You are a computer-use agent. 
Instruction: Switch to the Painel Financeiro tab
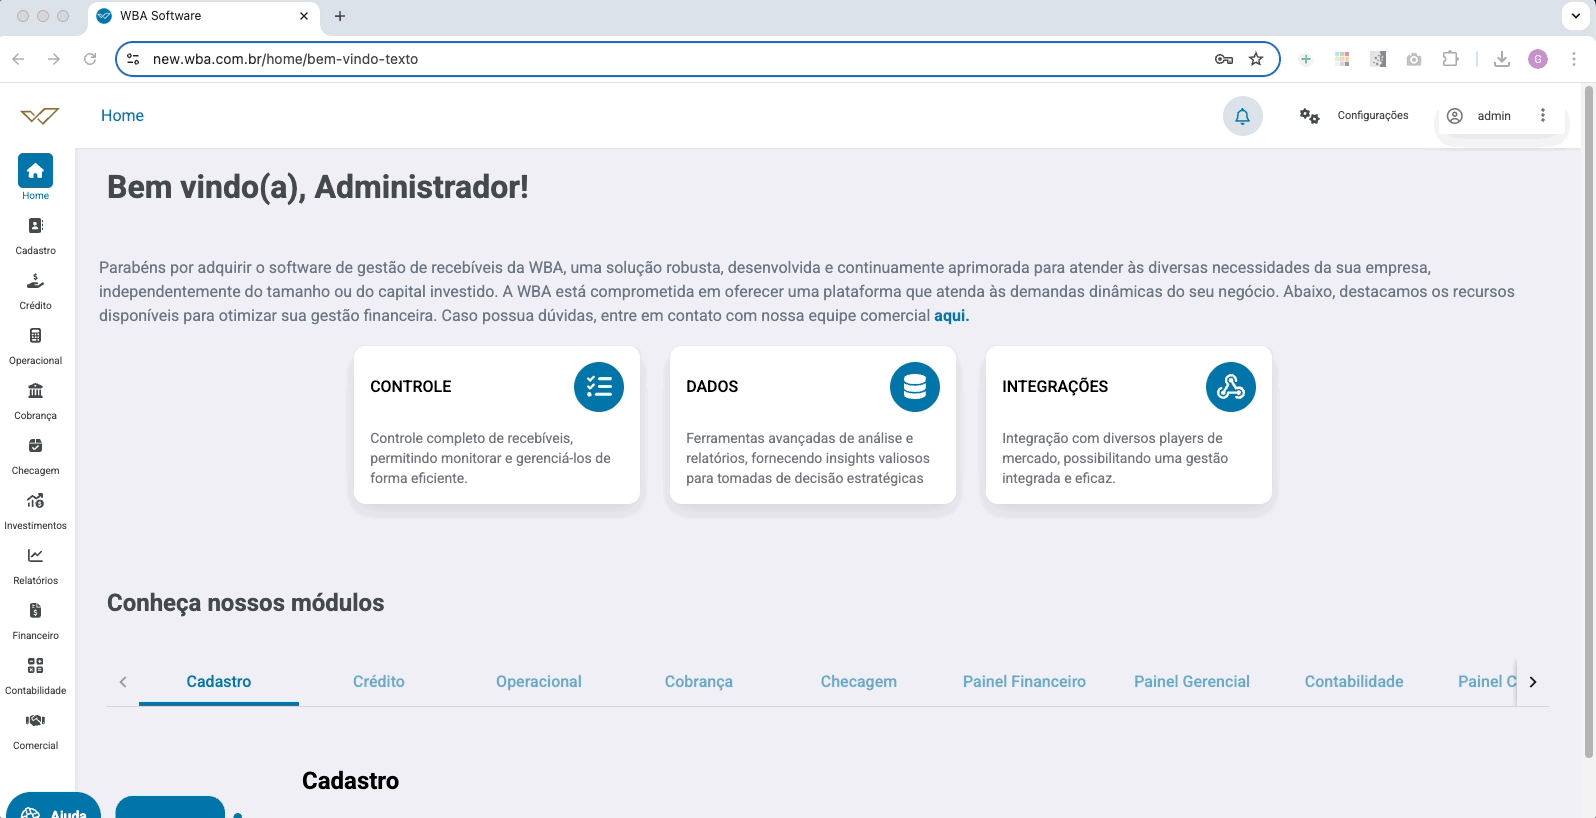(x=1023, y=682)
